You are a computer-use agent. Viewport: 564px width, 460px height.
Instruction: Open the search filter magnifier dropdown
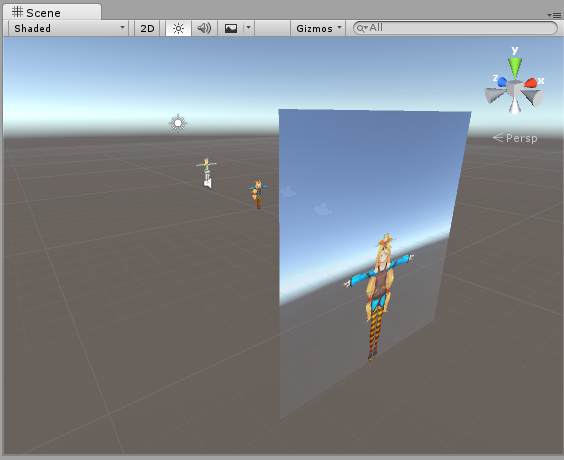pyautogui.click(x=361, y=28)
